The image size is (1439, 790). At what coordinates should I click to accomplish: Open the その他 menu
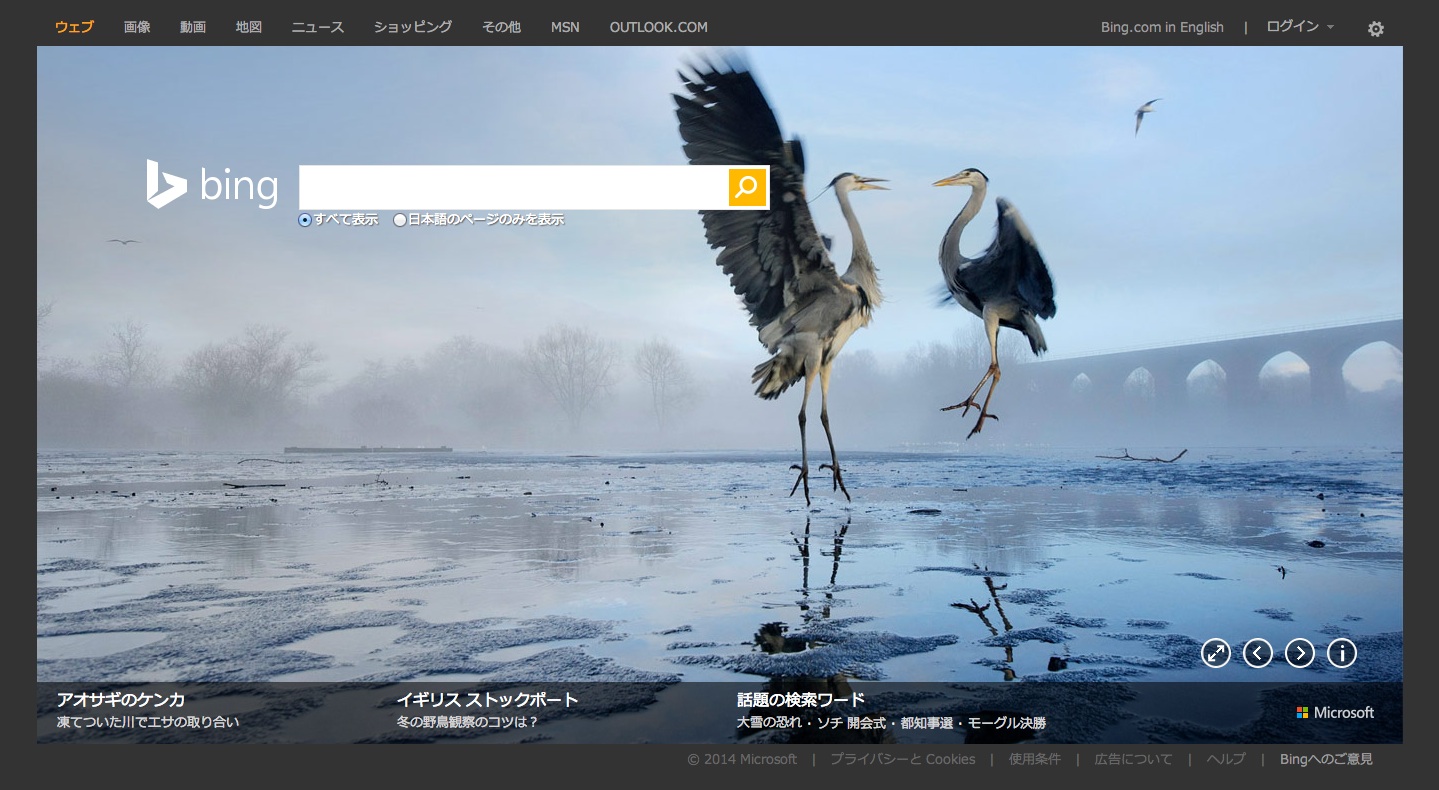click(x=501, y=27)
